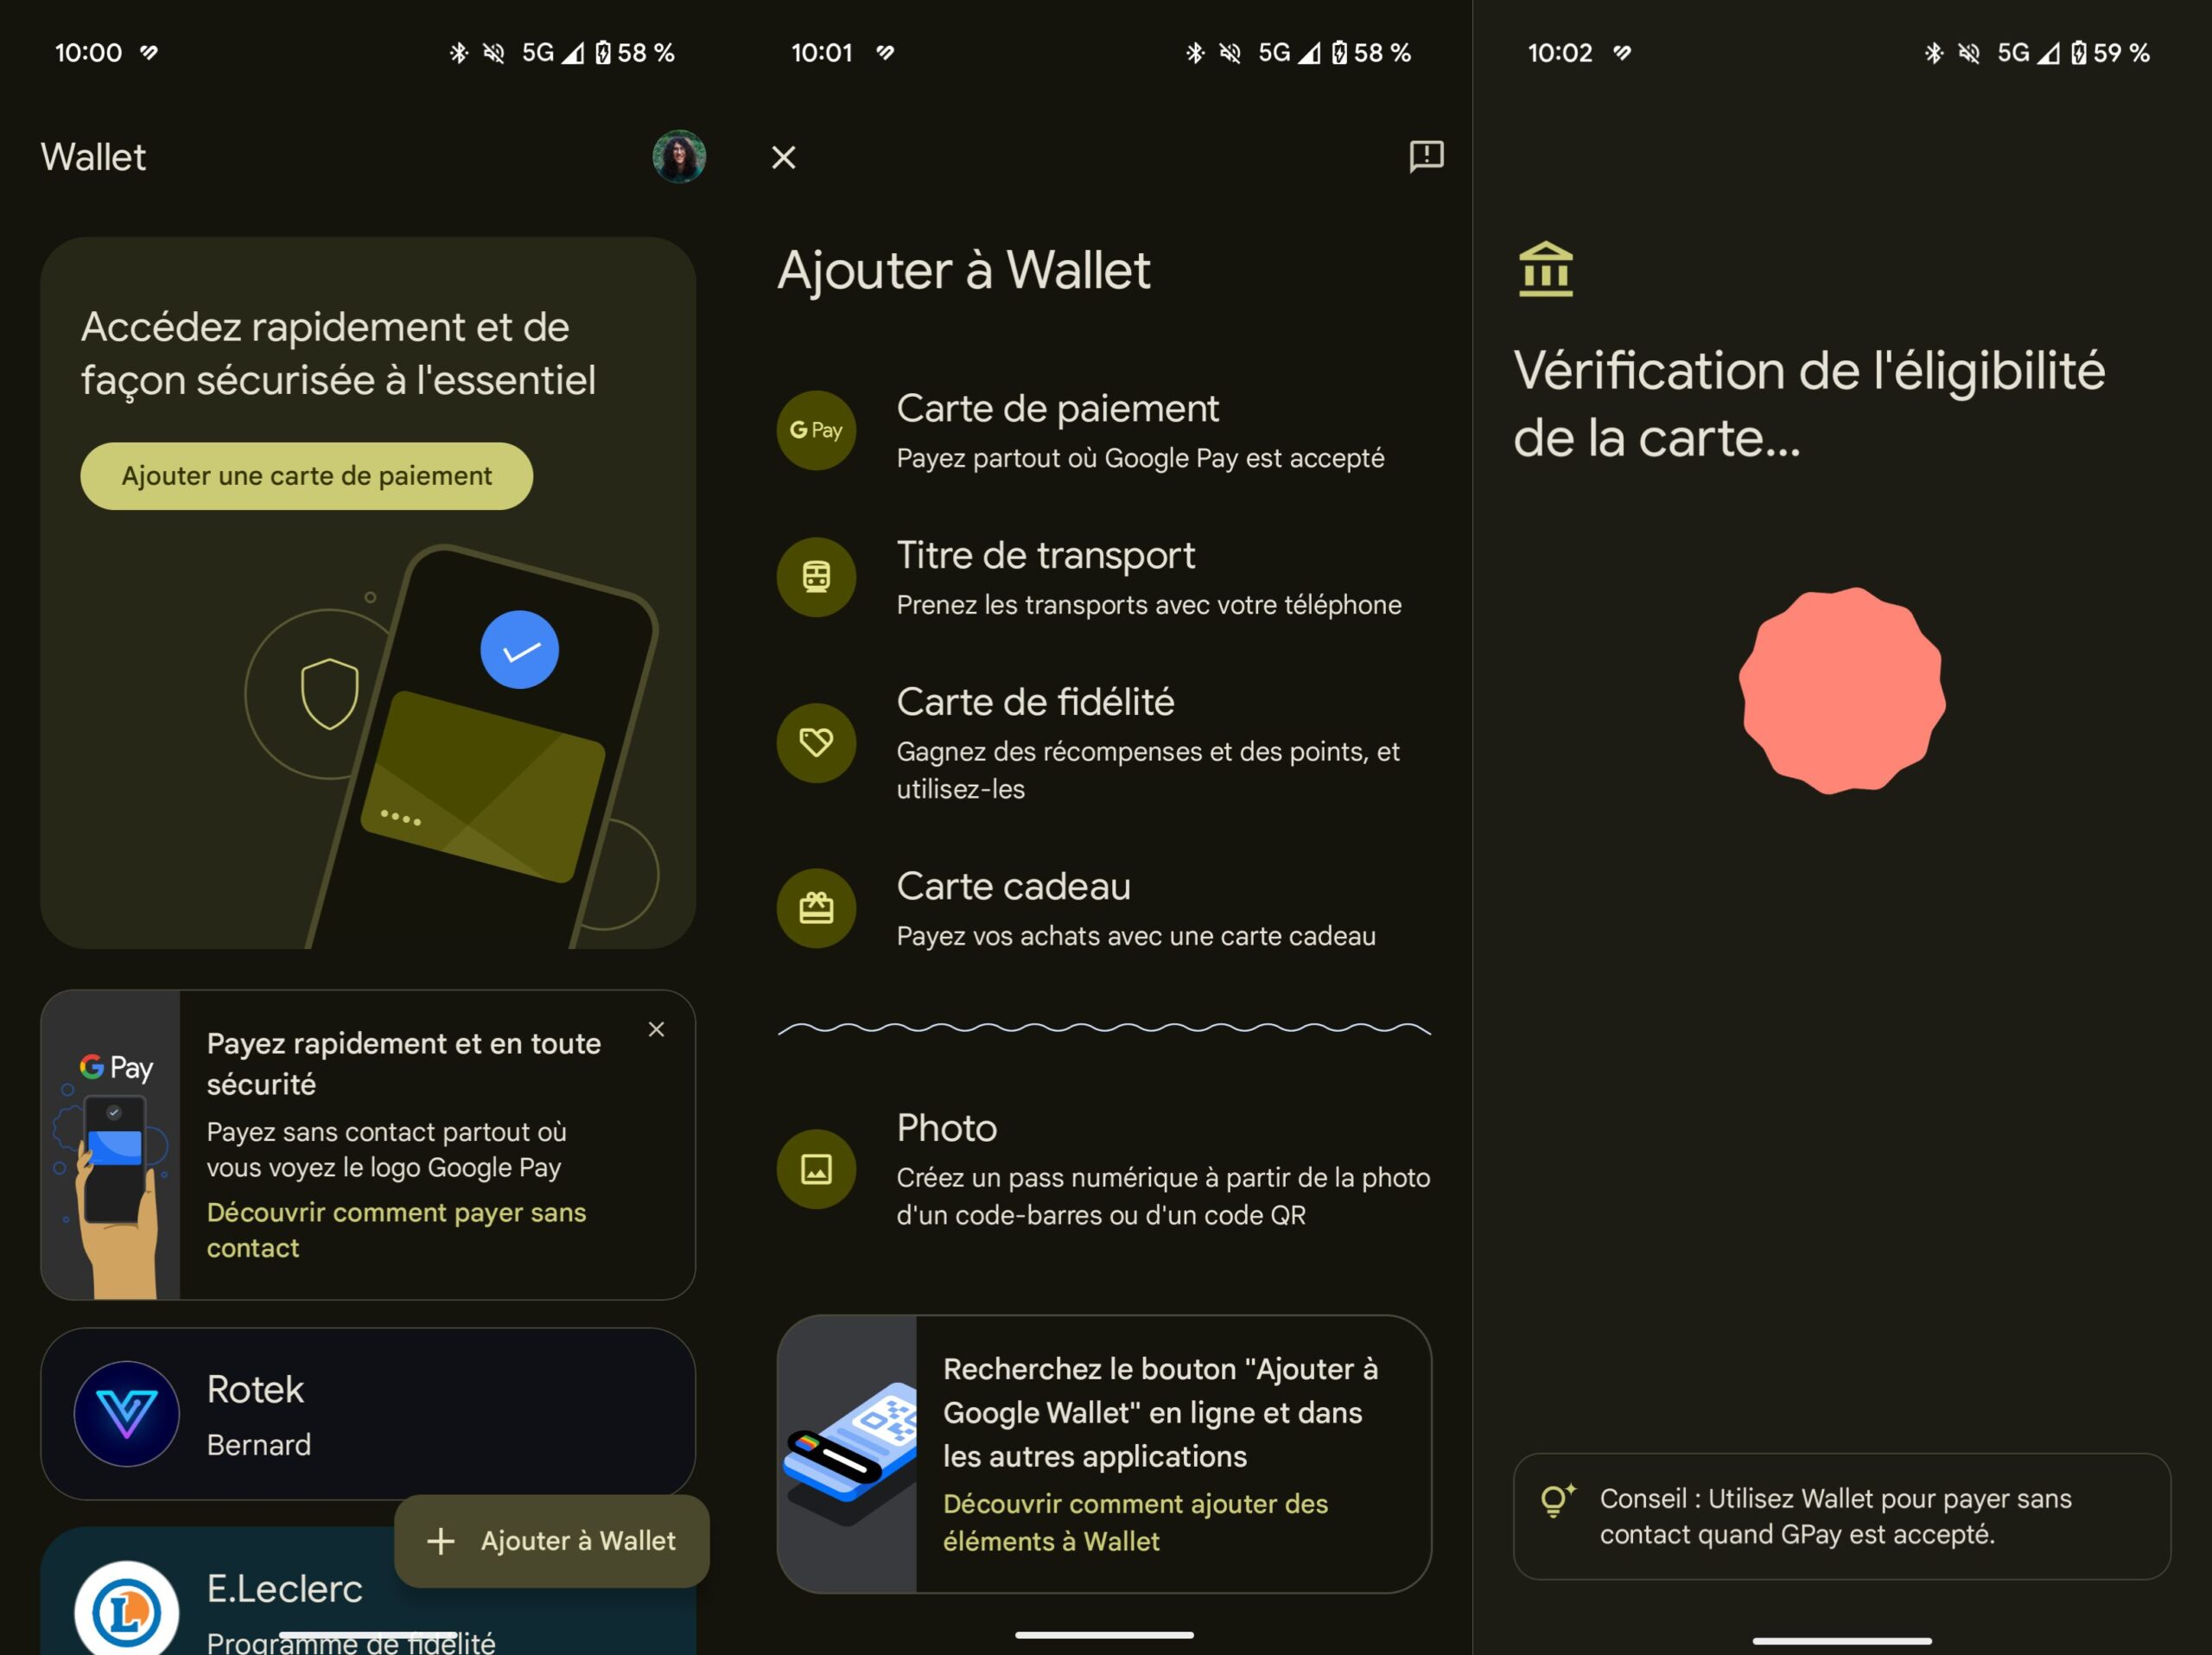Select the train icon for Titre de transport
This screenshot has height=1655, width=2212.
(x=816, y=577)
